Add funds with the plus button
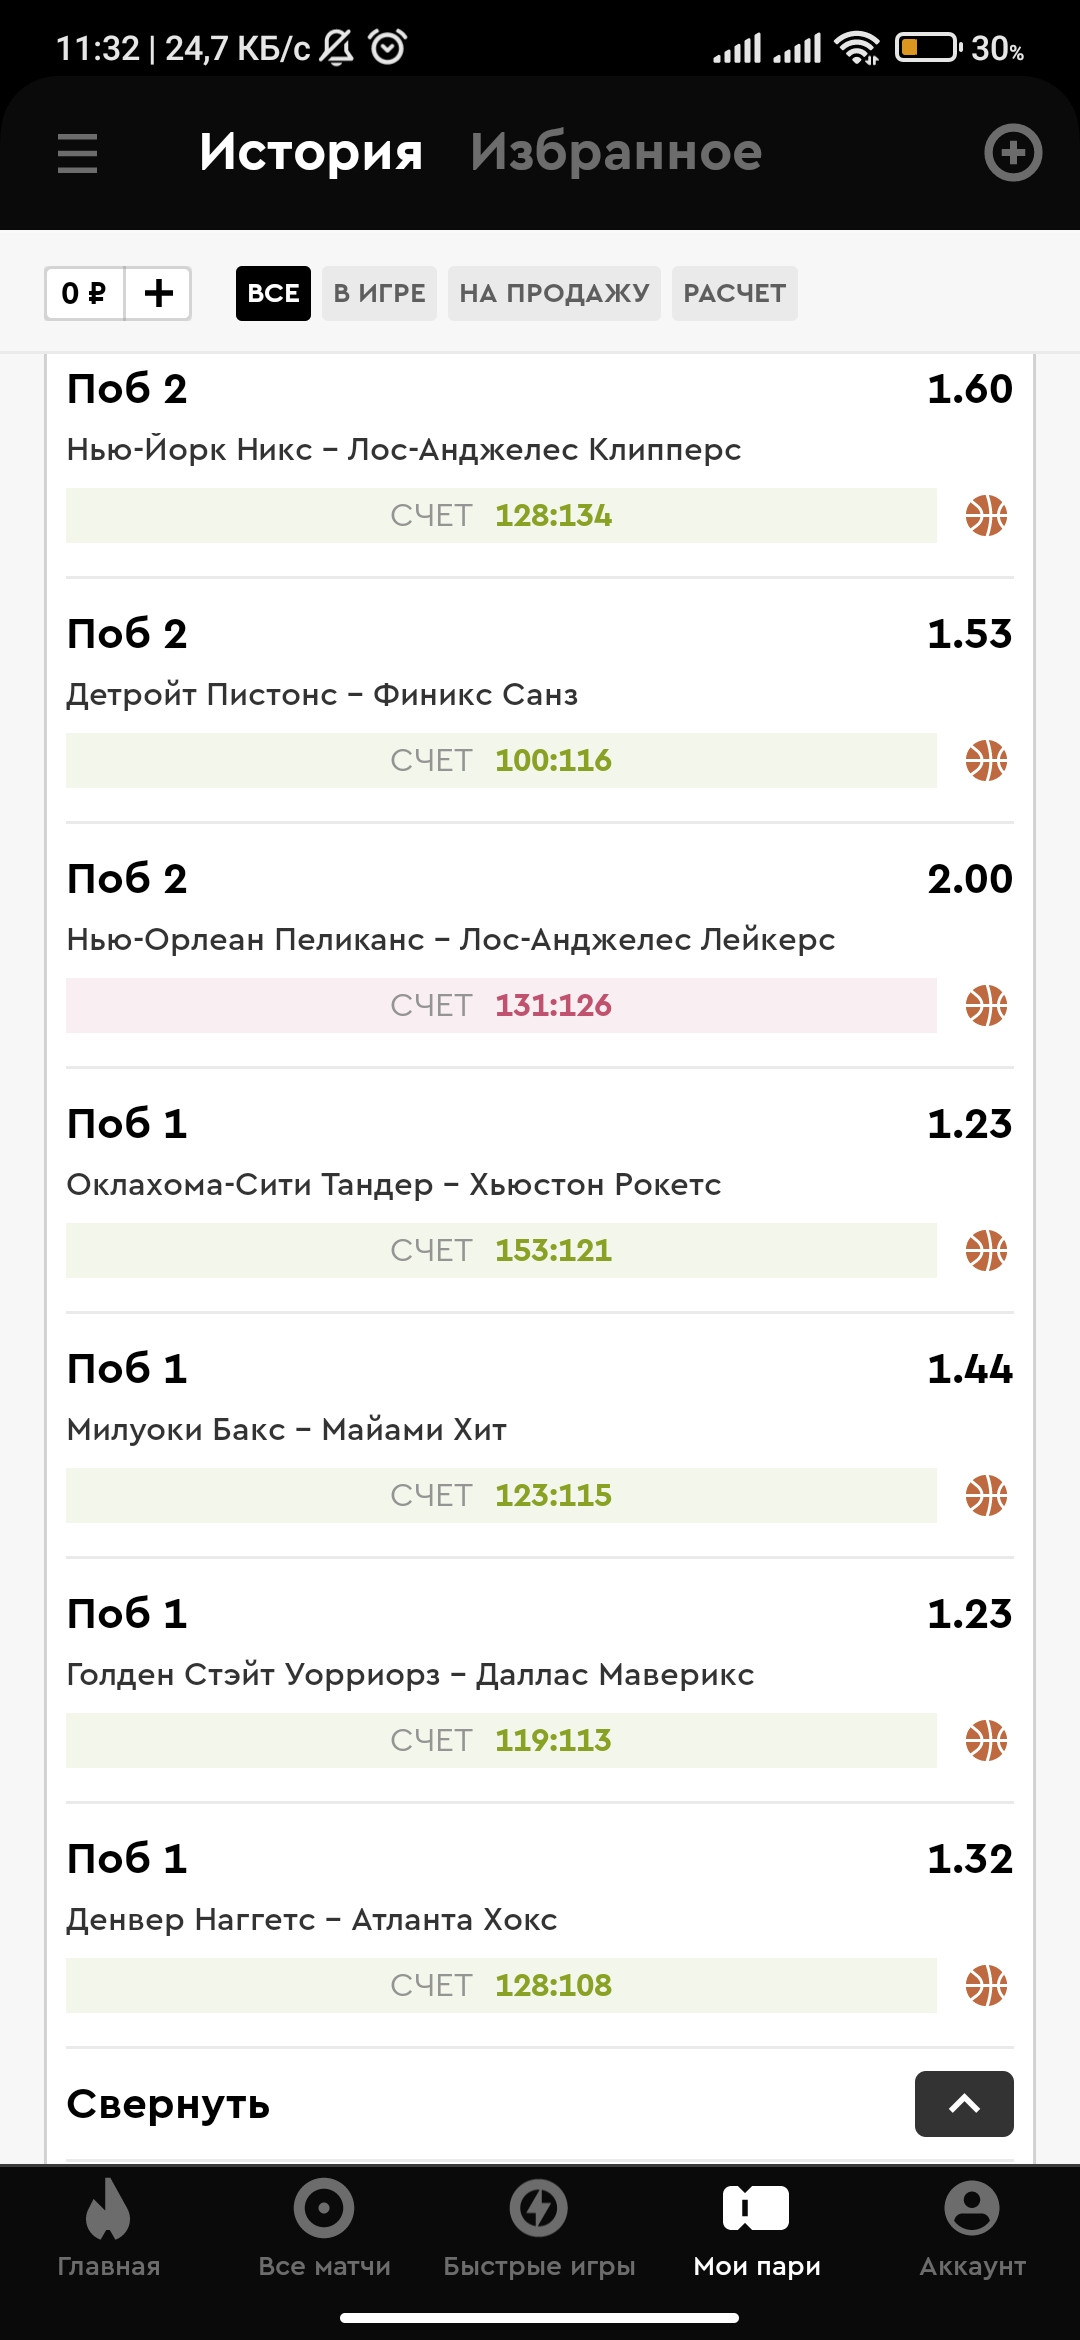Screen dimensions: 1080x2340 click(x=158, y=293)
